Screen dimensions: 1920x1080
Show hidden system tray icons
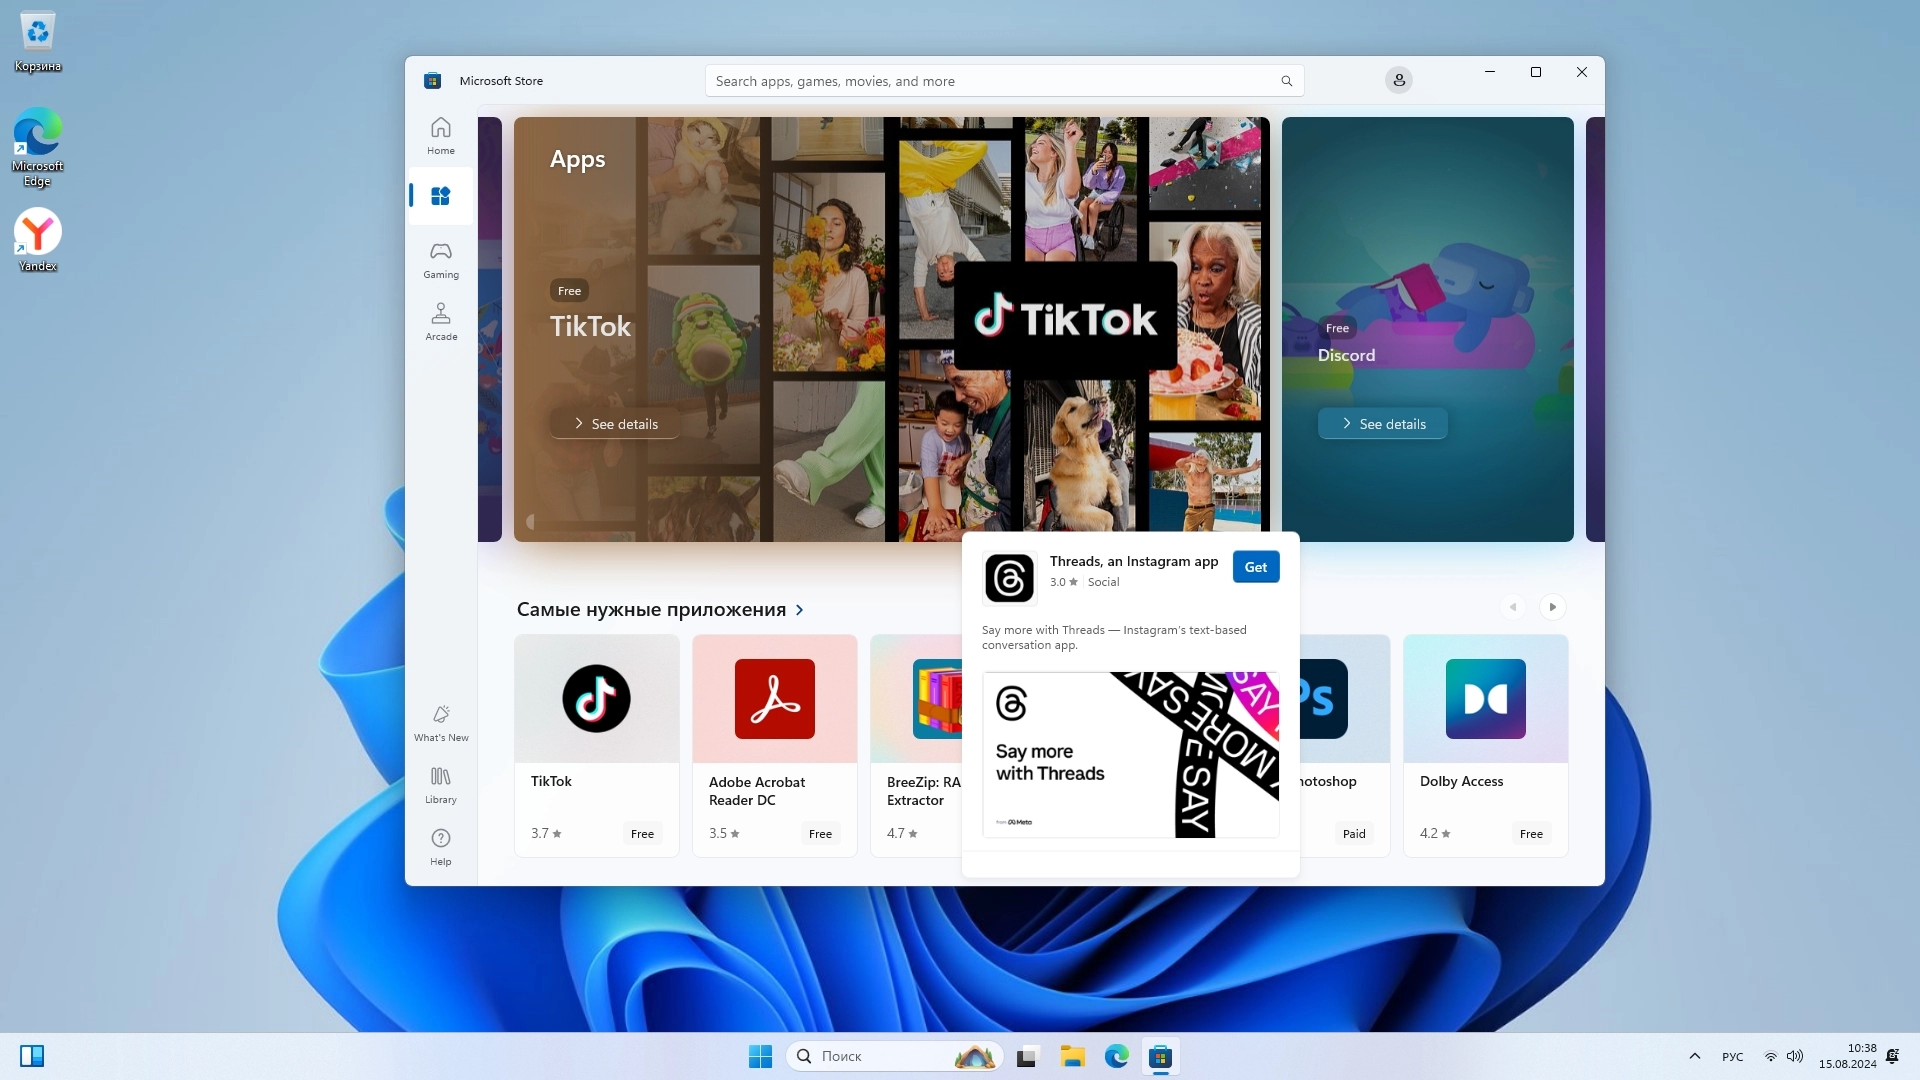[1694, 1056]
